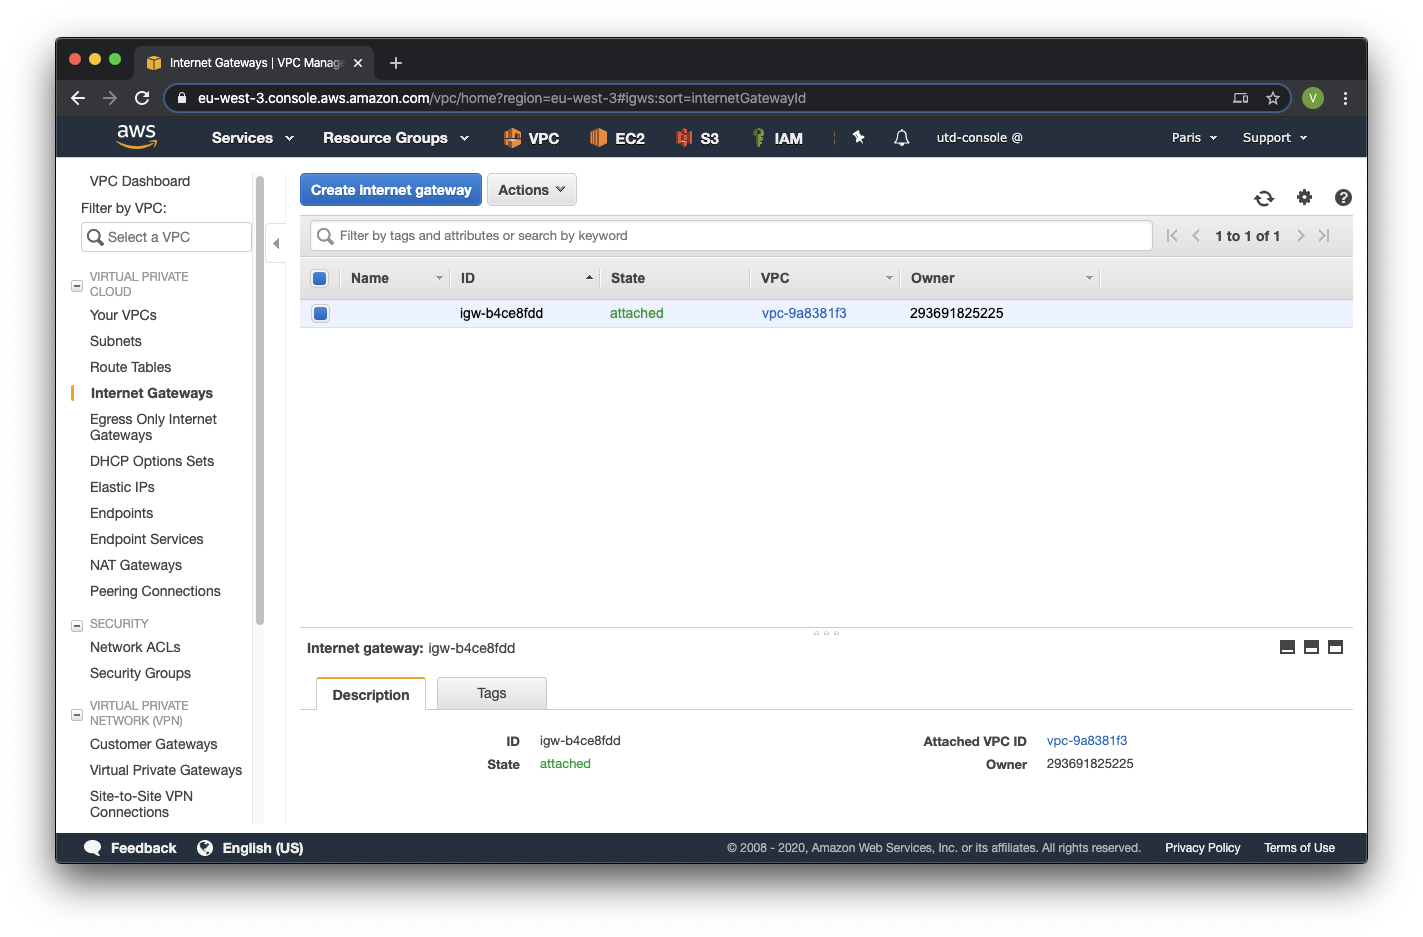Viewport: 1423px width, 937px height.
Task: Click the pin shortcuts icon
Action: point(858,137)
